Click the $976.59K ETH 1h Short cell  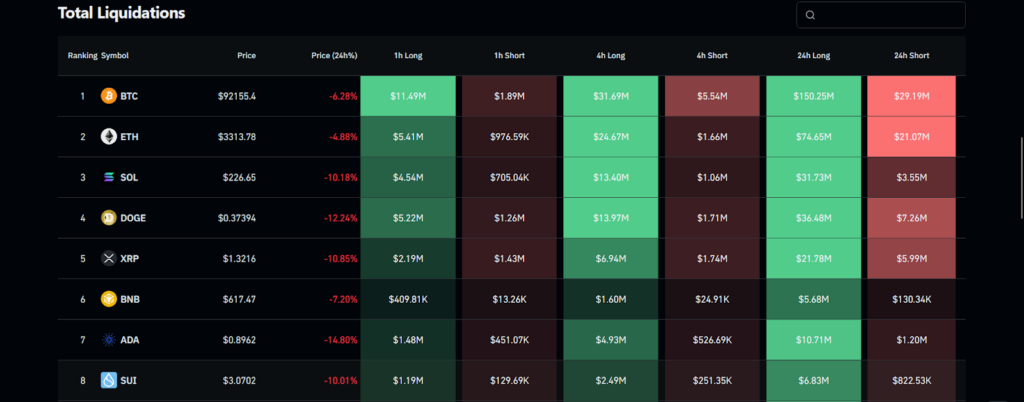(x=509, y=136)
